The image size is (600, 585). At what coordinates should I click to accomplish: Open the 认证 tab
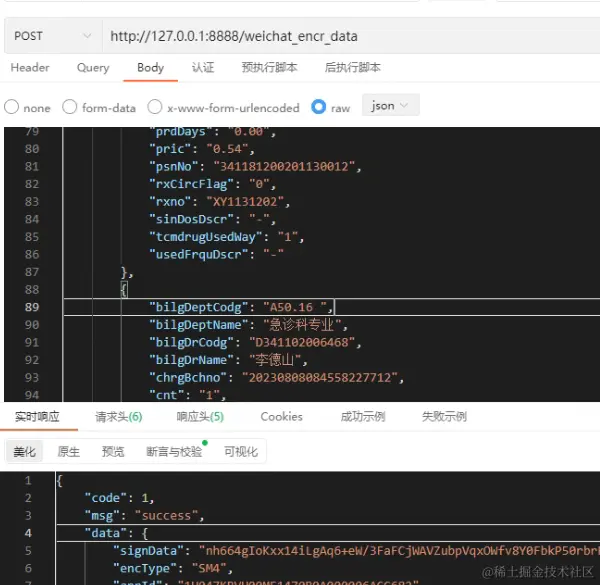pyautogui.click(x=203, y=68)
